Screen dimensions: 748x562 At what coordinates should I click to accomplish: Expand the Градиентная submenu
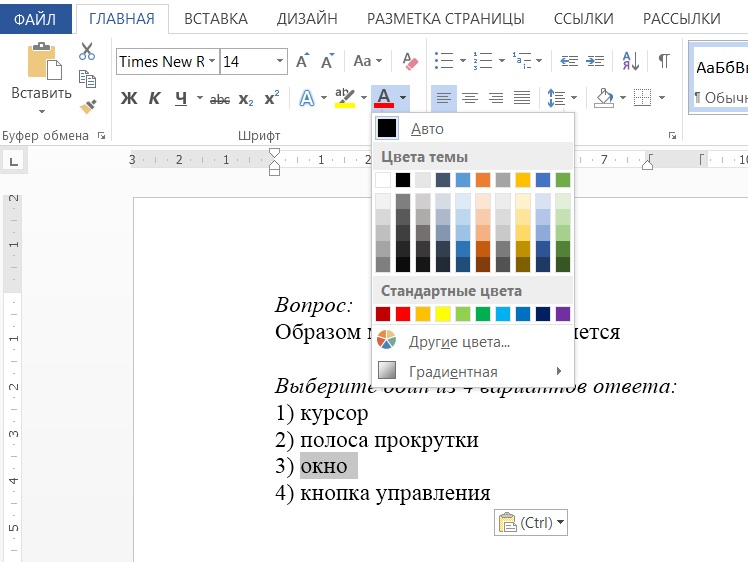[470, 372]
